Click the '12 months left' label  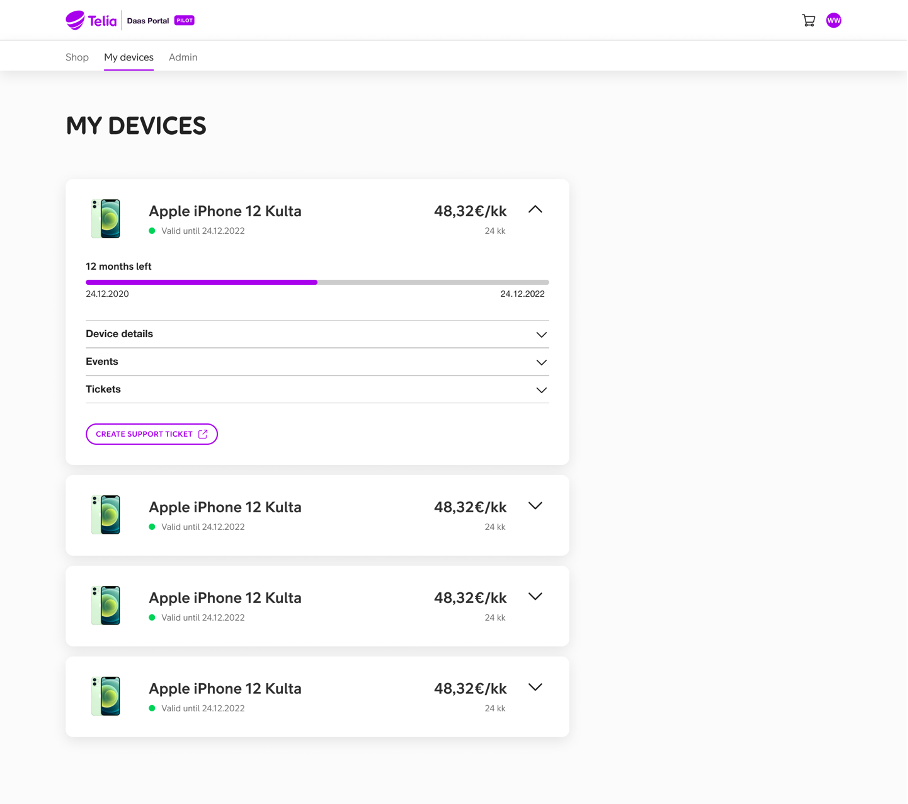tap(118, 266)
